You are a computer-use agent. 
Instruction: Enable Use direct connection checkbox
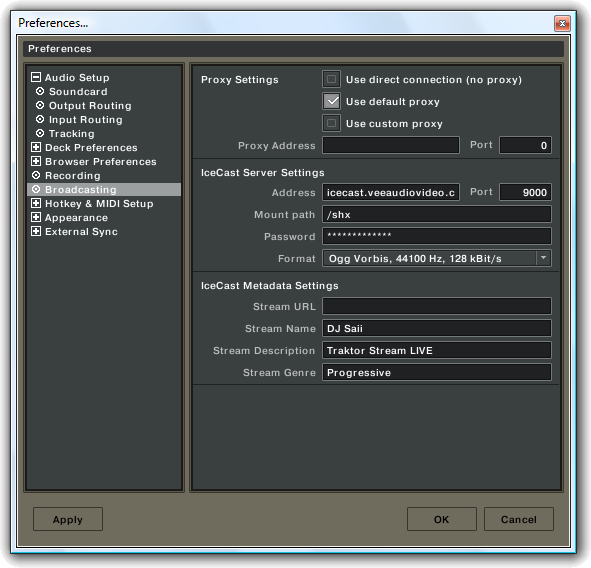click(x=331, y=79)
